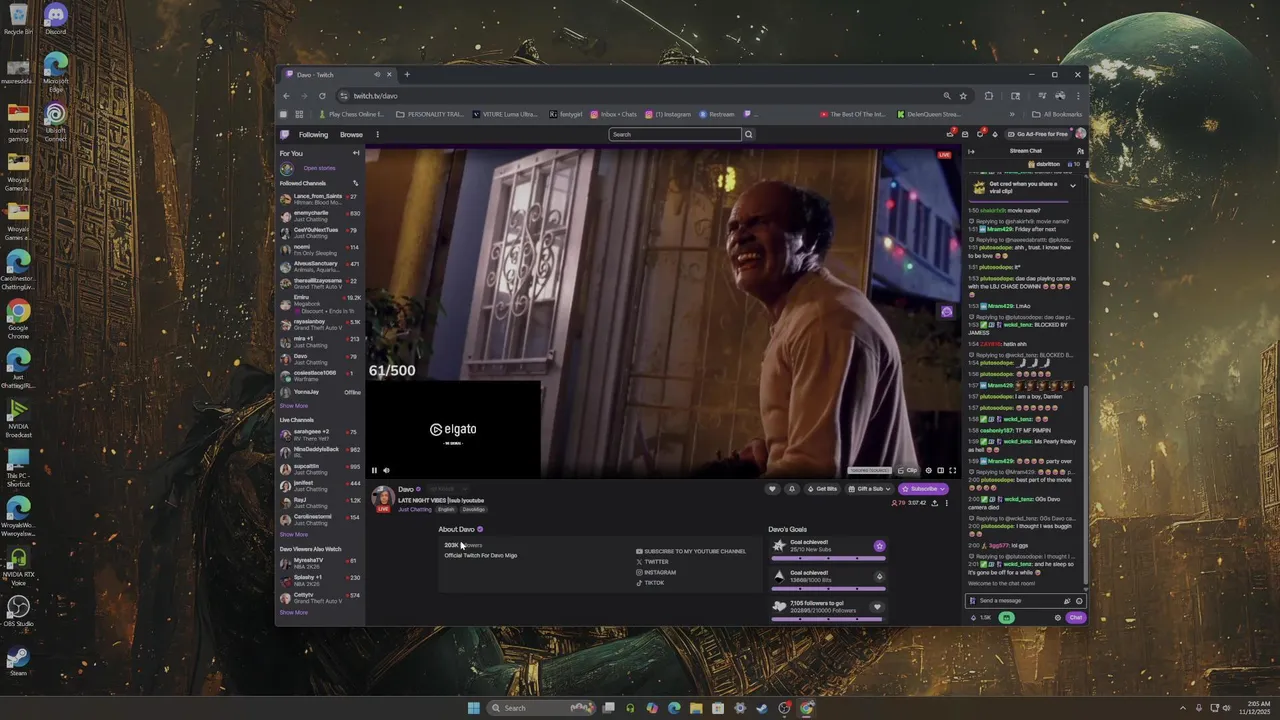Expand the viral clip cred banner

pos(1073,186)
